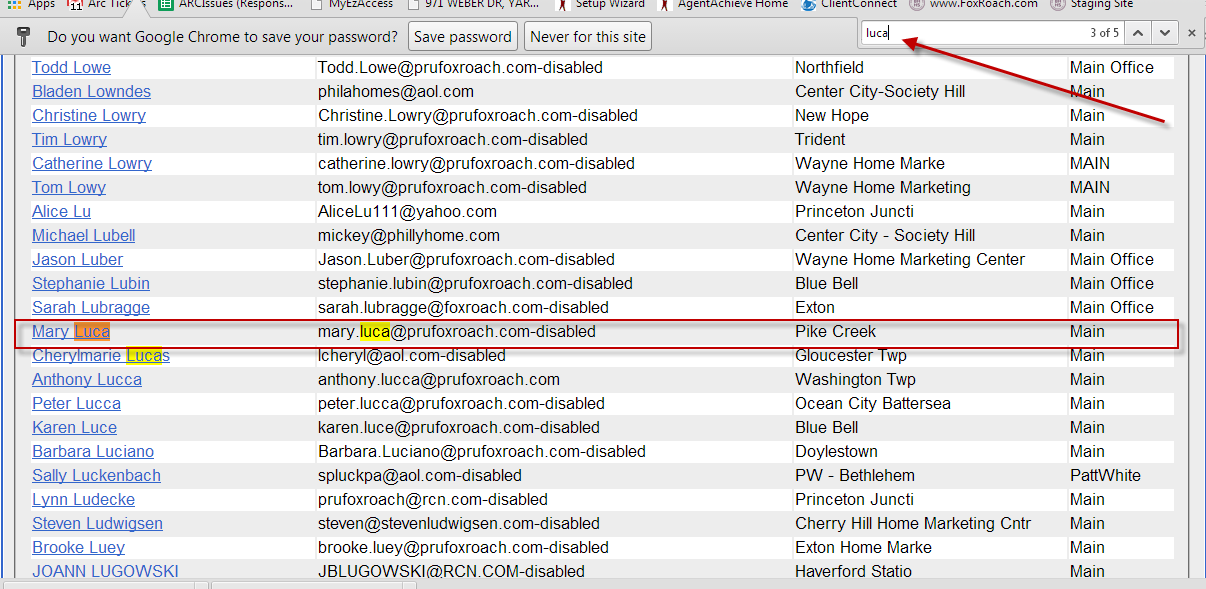Viewport: 1206px width, 589px height.
Task: Open Karen Luce link
Action: tap(74, 427)
